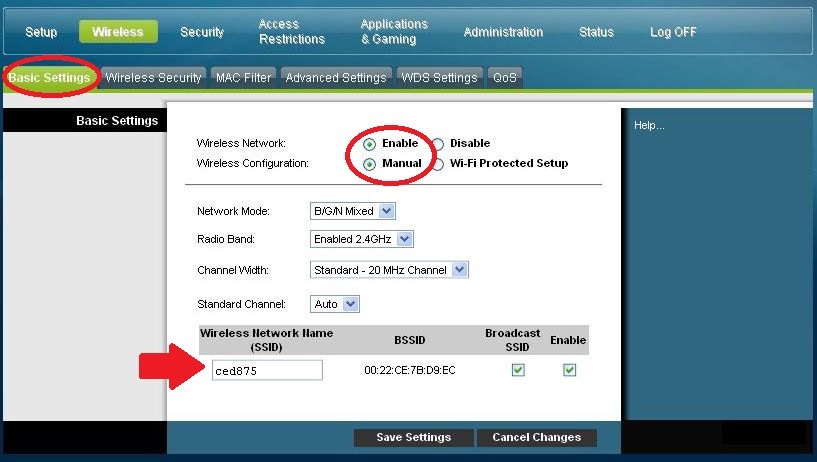Go to the Security tab
This screenshot has height=462, width=817.
click(202, 32)
